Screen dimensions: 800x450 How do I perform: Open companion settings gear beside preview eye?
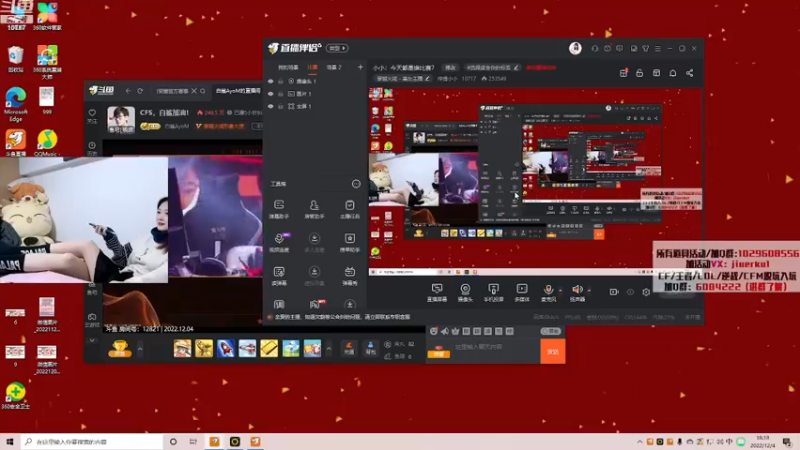coord(646,292)
